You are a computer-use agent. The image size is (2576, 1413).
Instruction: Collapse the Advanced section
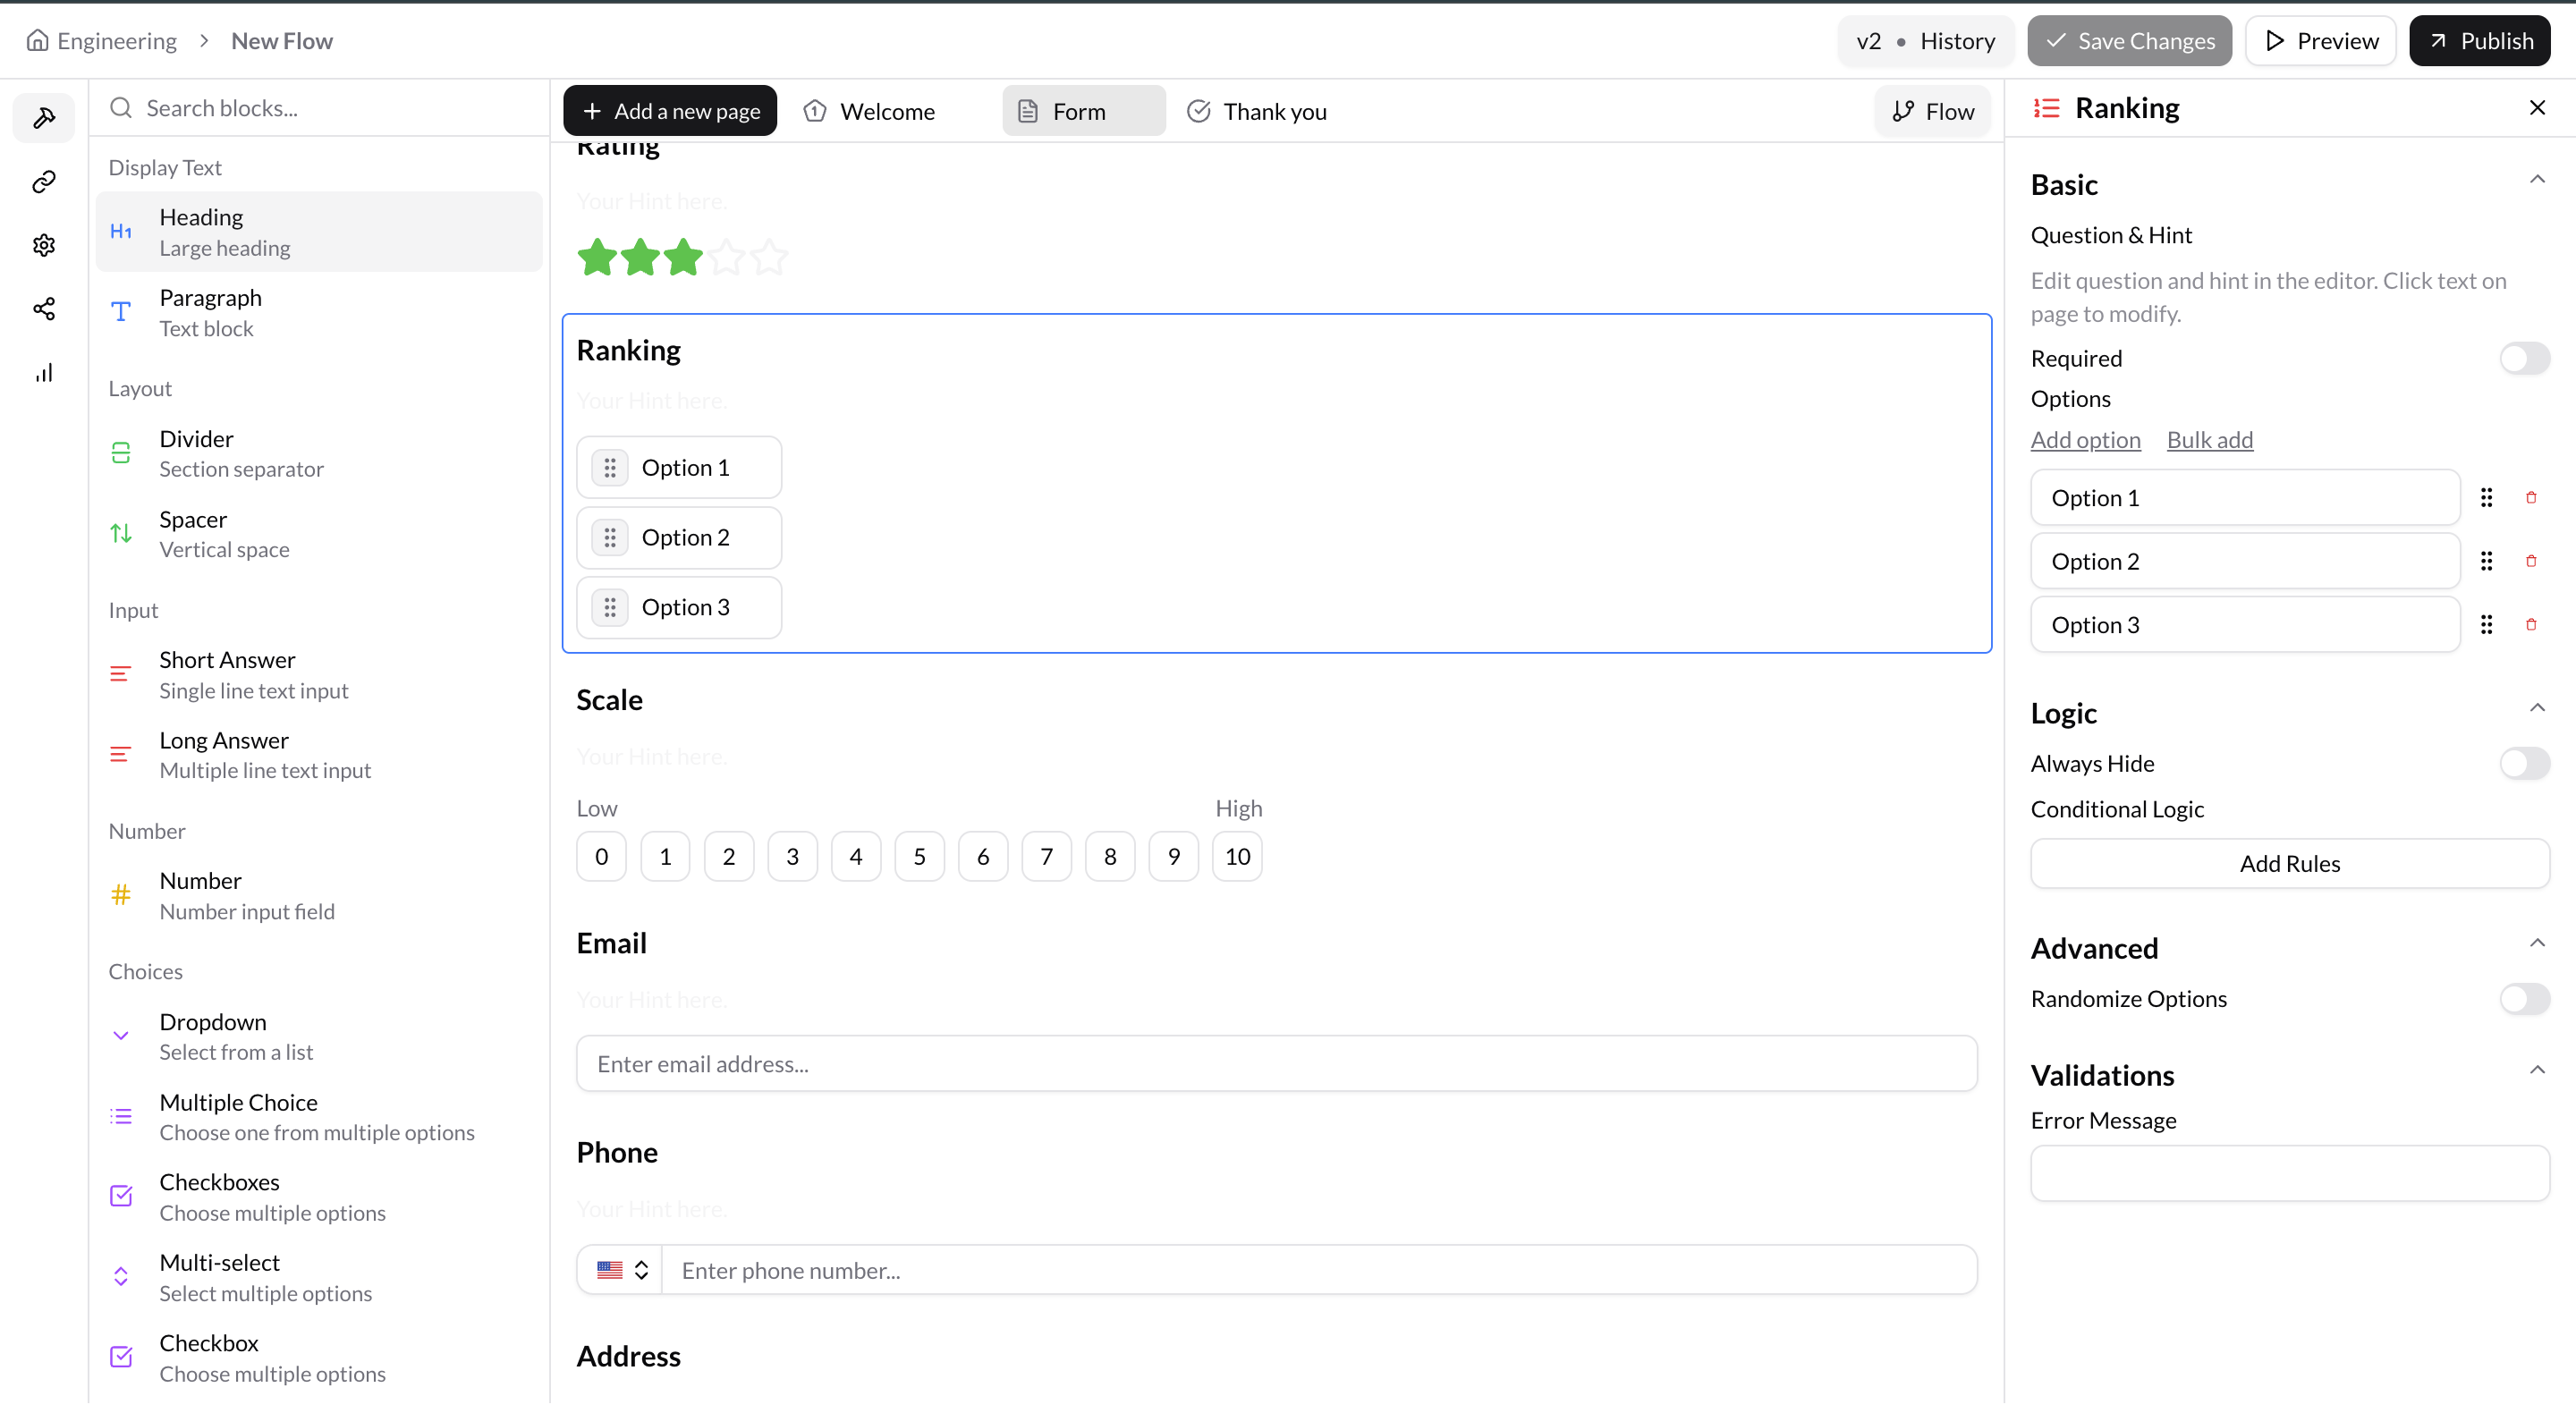(2537, 942)
